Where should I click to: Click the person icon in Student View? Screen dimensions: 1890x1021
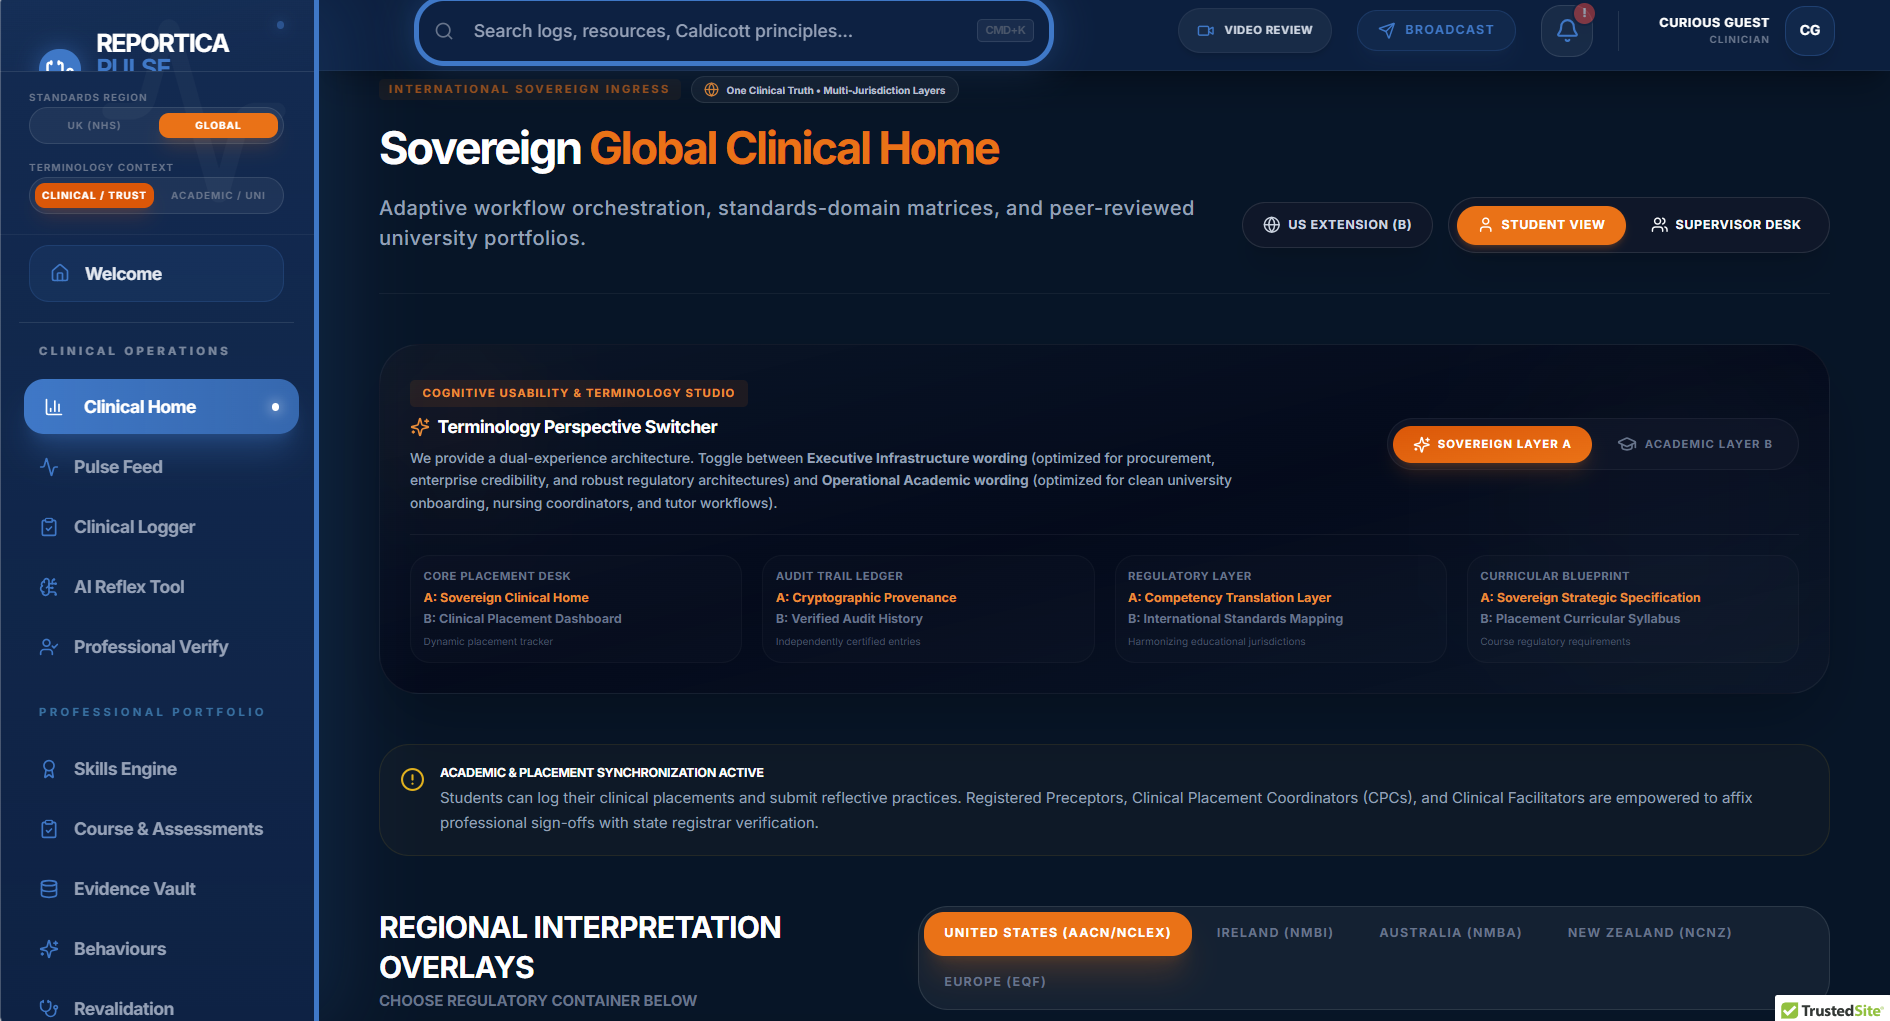1486,225
